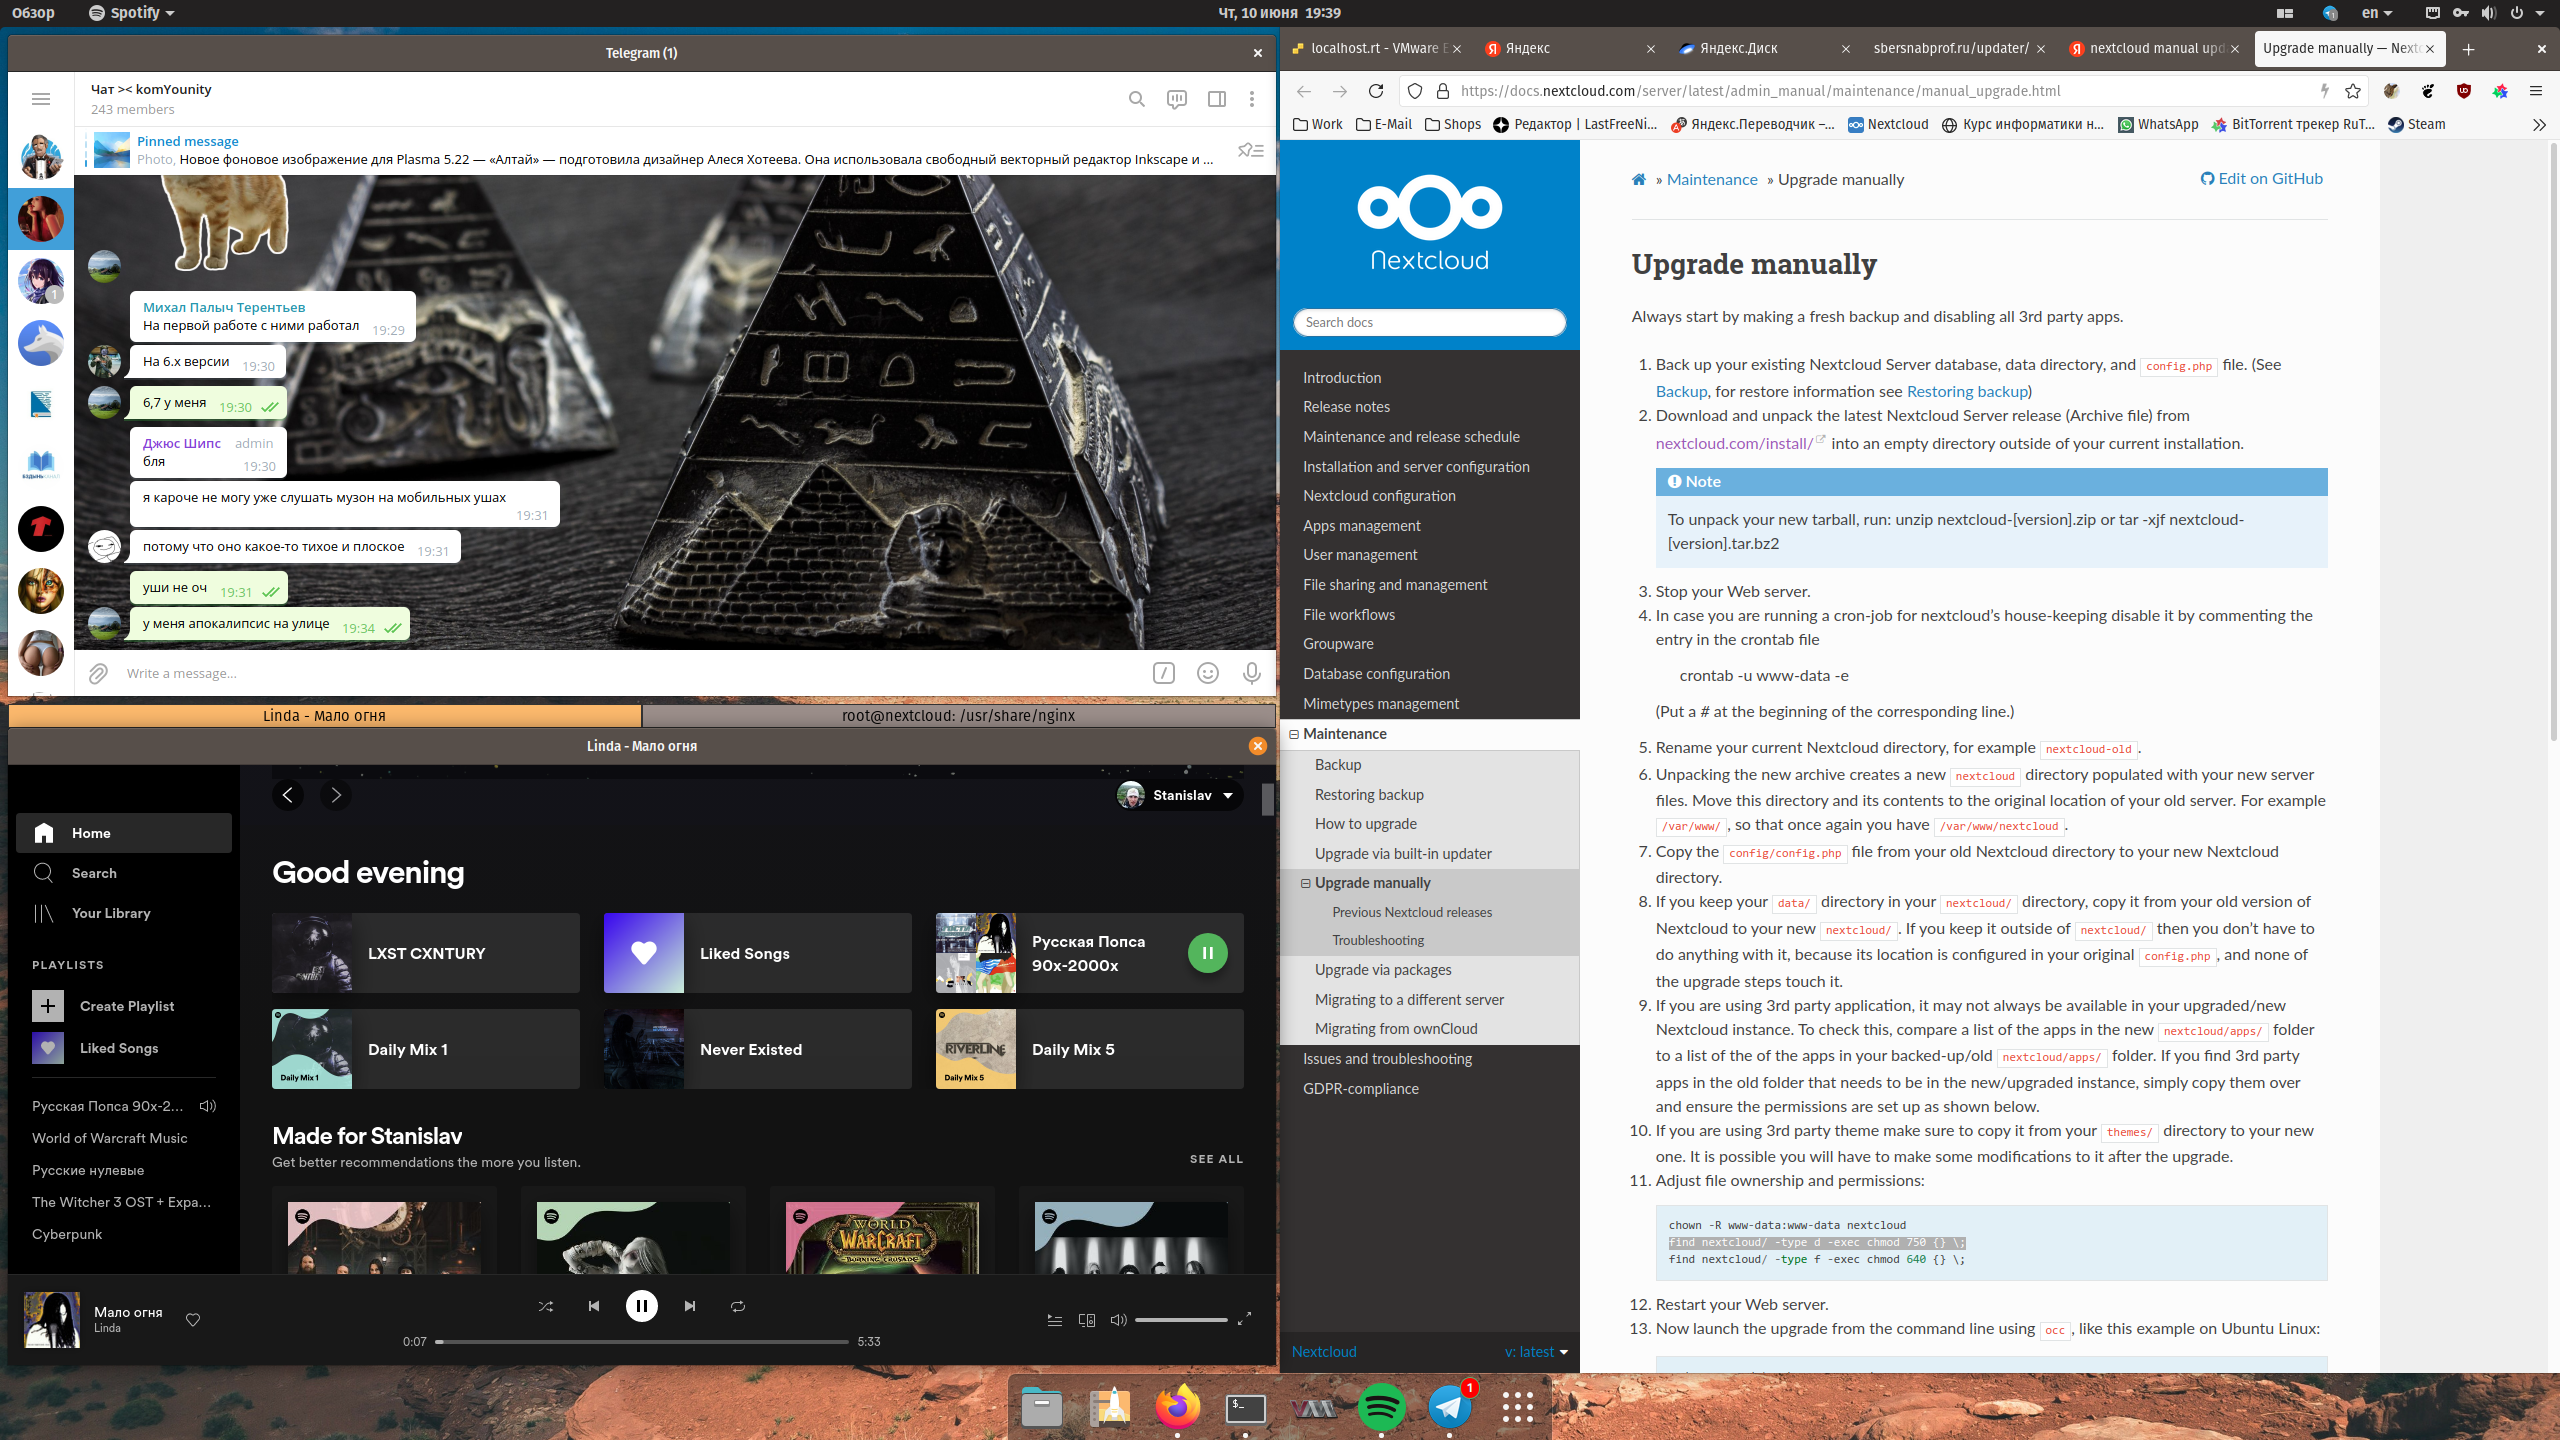The width and height of the screenshot is (2560, 1440).
Task: Like the song Мало огня
Action: pos(193,1320)
